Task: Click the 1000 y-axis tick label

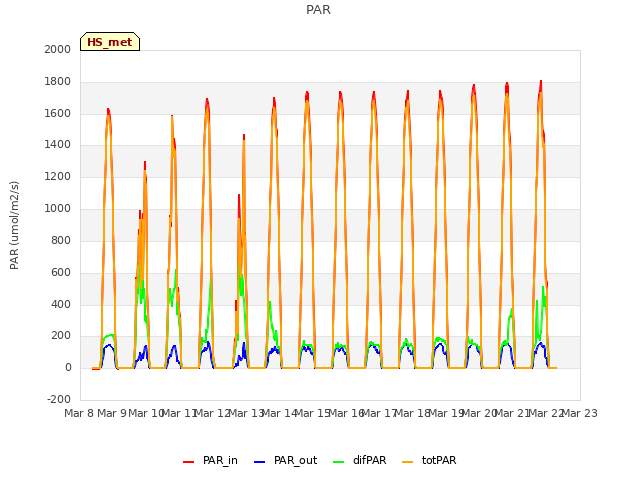Action: (x=58, y=209)
